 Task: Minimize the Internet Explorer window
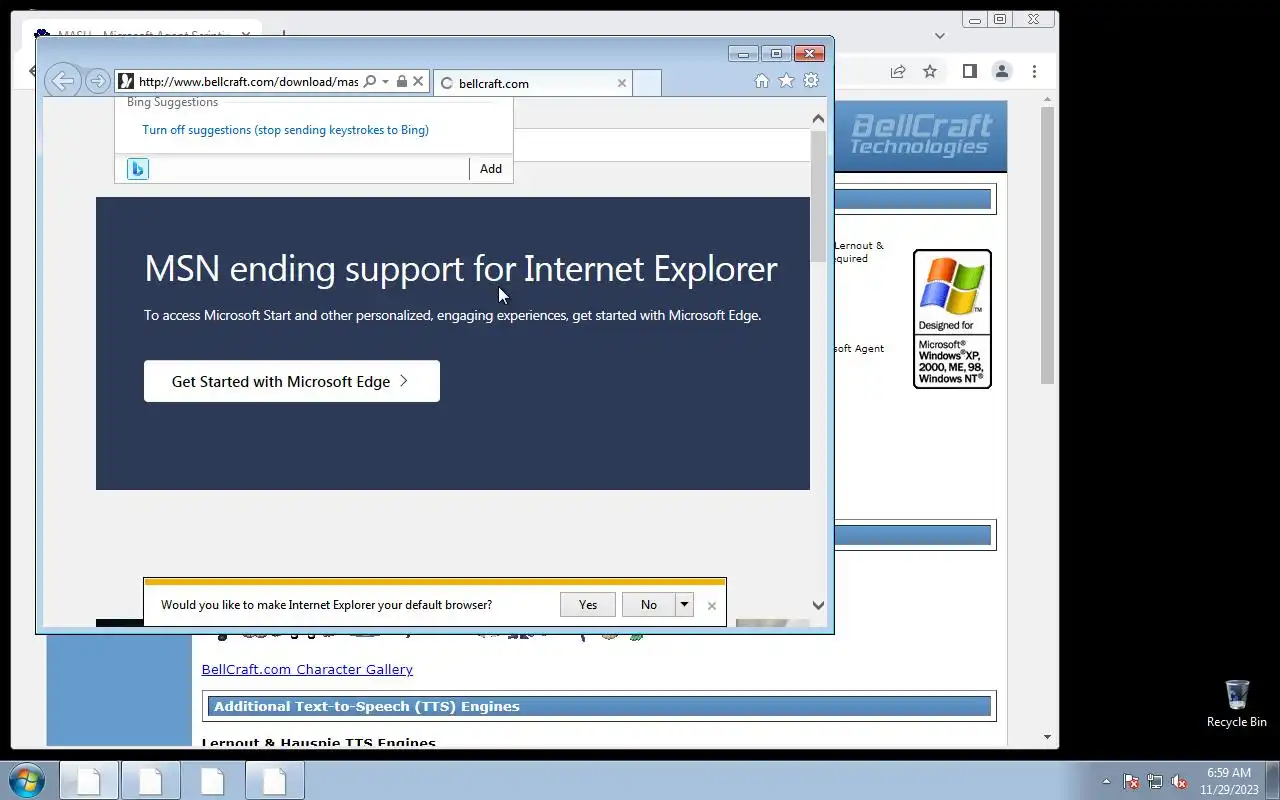[x=743, y=54]
